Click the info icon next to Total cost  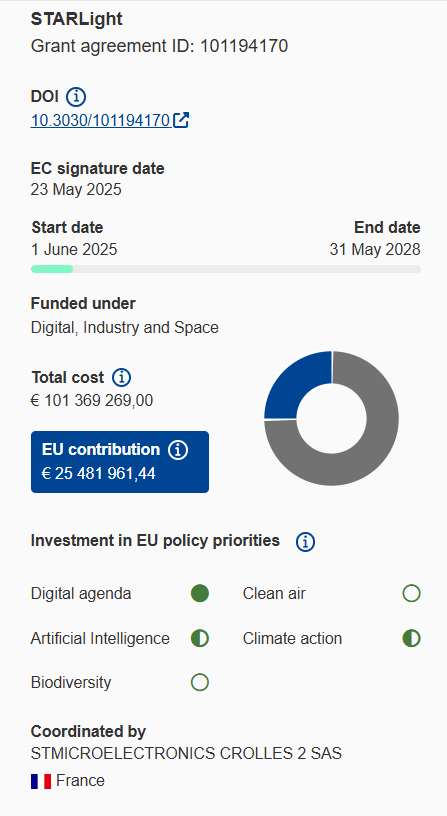[x=122, y=377]
